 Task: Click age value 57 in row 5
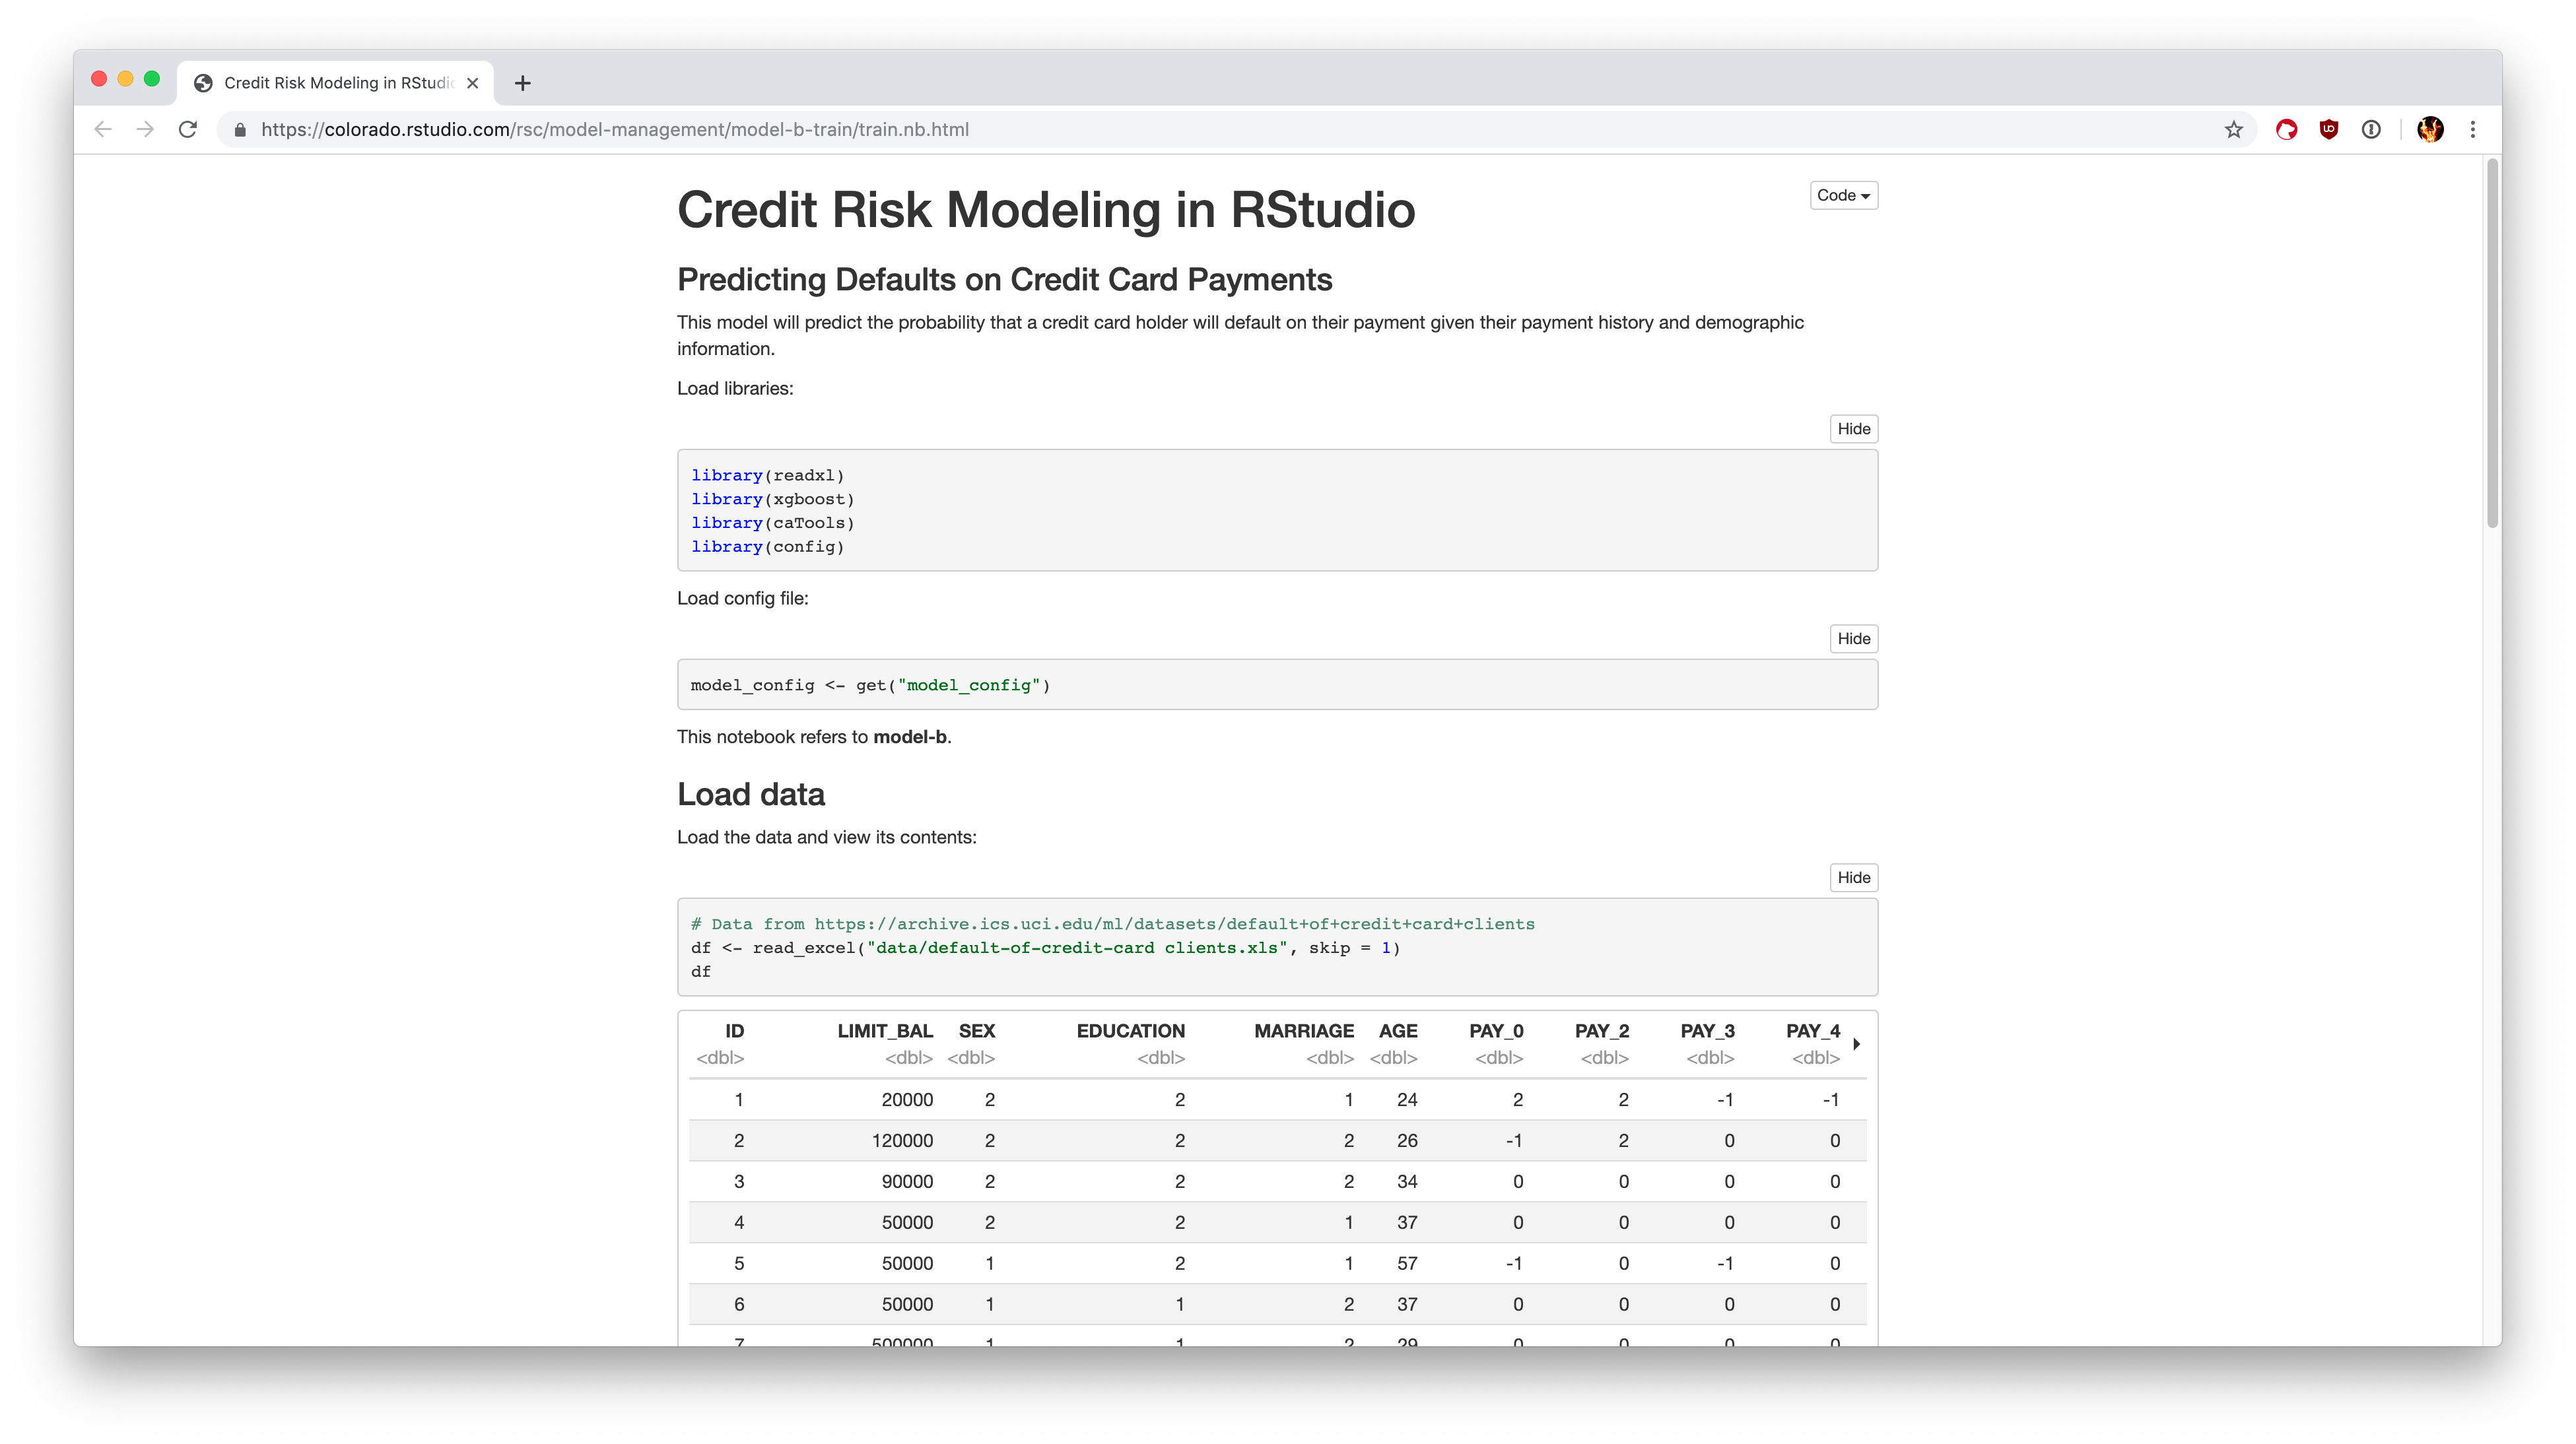[x=1407, y=1264]
